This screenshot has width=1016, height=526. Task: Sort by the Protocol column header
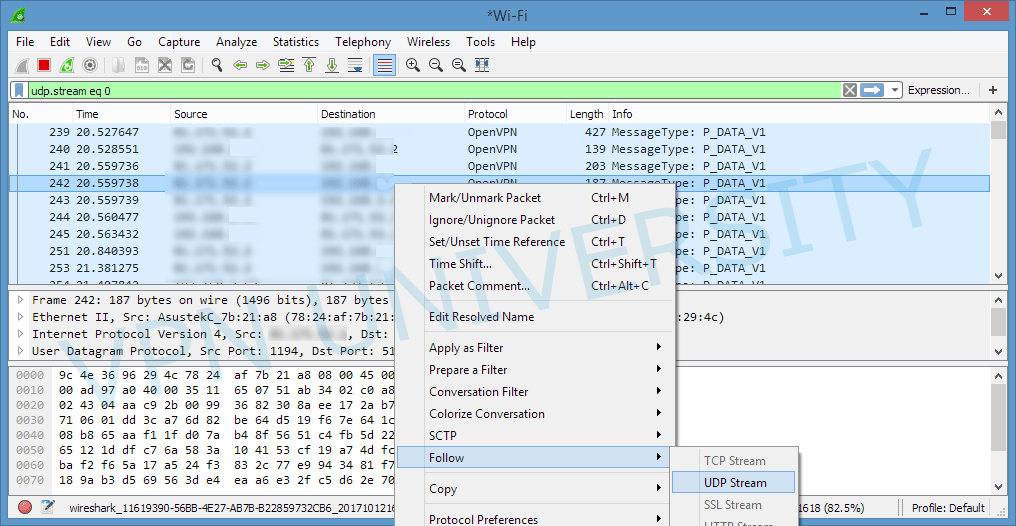(516, 114)
